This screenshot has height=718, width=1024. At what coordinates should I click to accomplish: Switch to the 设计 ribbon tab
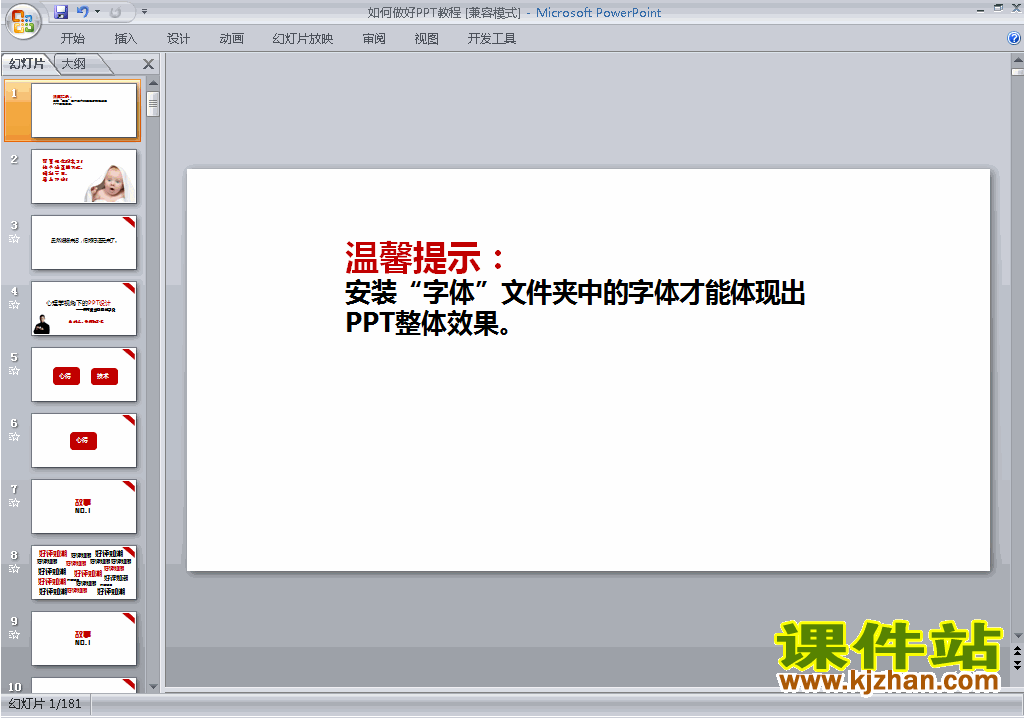click(x=178, y=39)
